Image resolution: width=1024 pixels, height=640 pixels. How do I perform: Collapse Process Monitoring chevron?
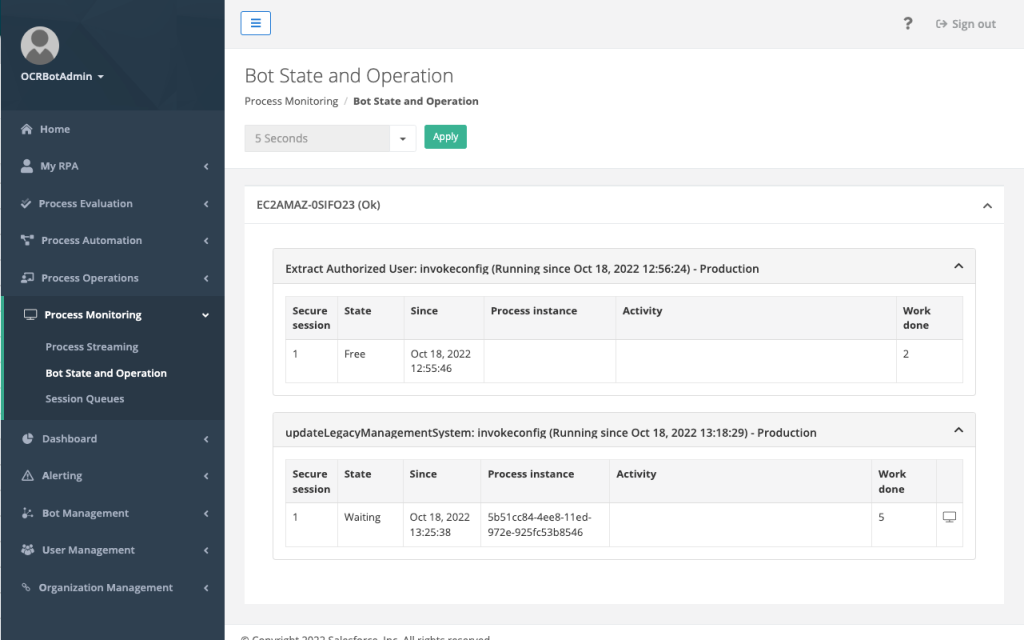tap(206, 315)
